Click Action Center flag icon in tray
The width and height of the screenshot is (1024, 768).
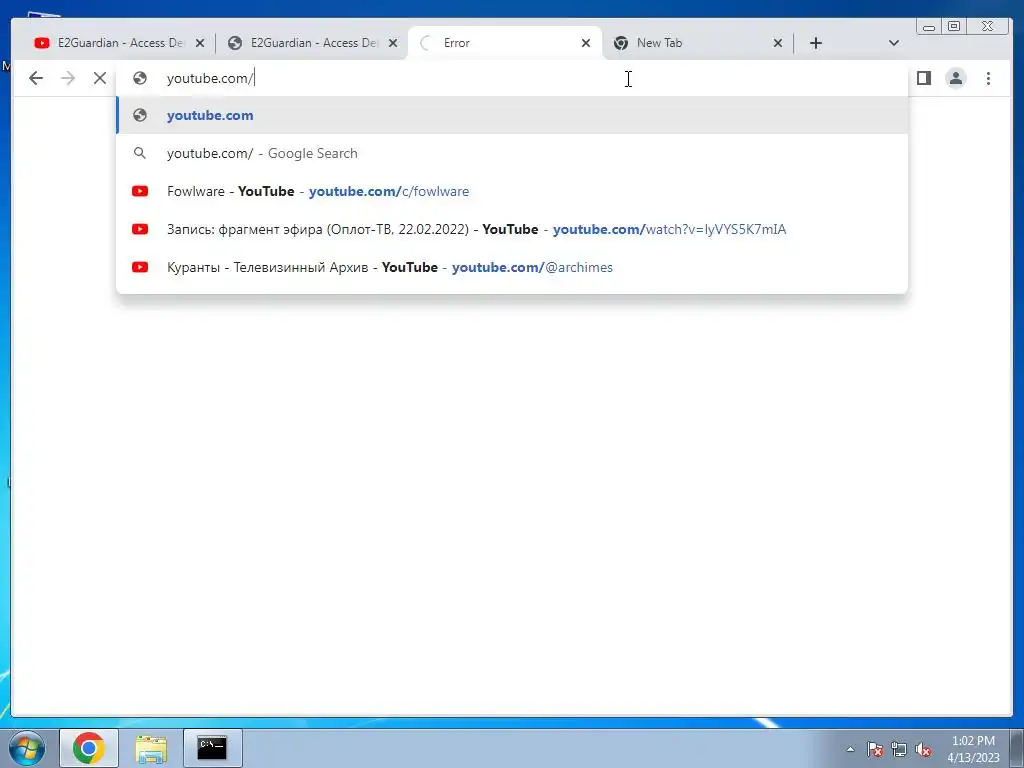(x=875, y=749)
